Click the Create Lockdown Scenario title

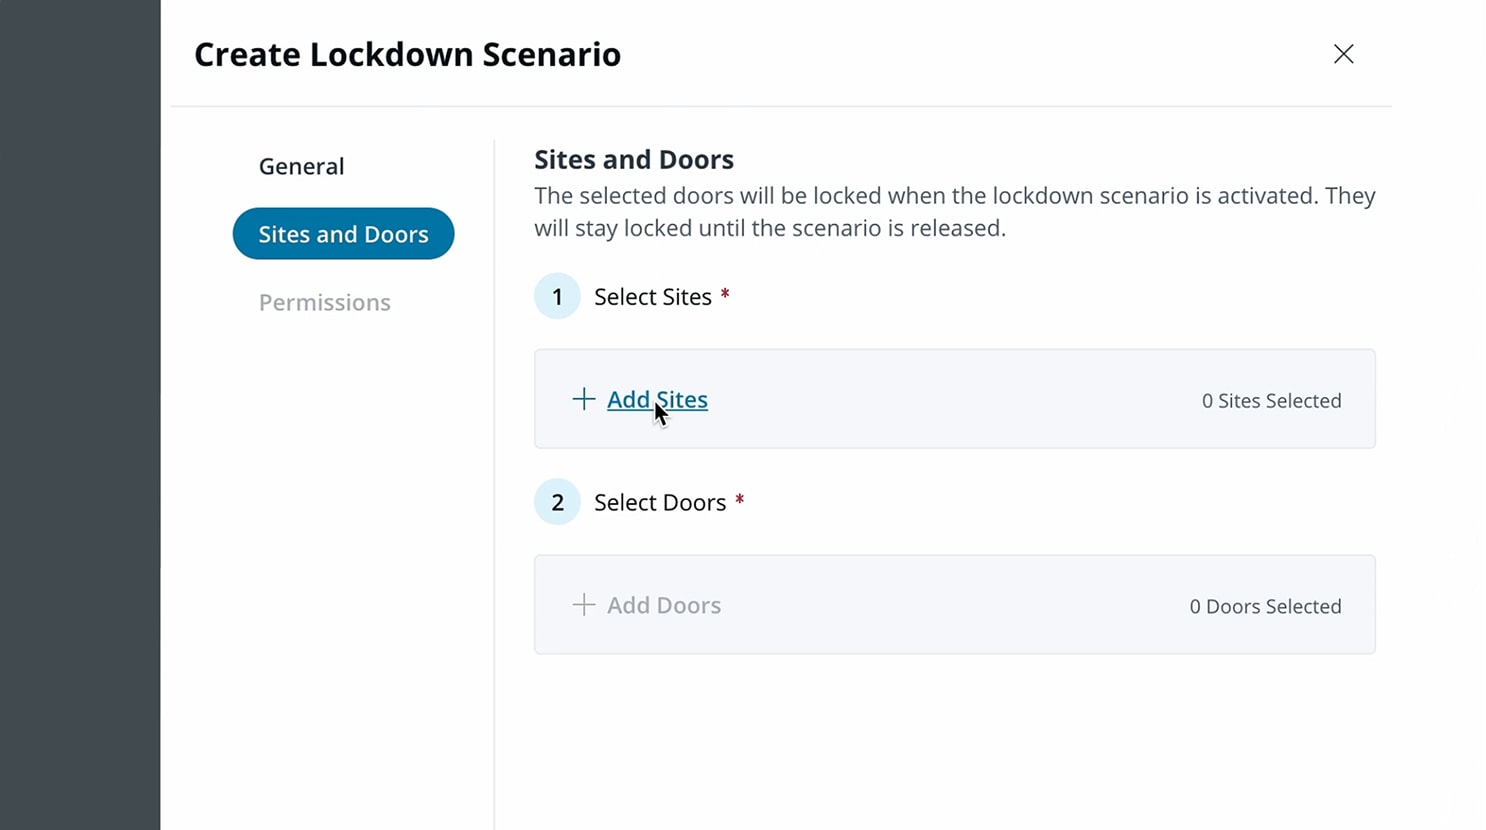click(x=407, y=54)
